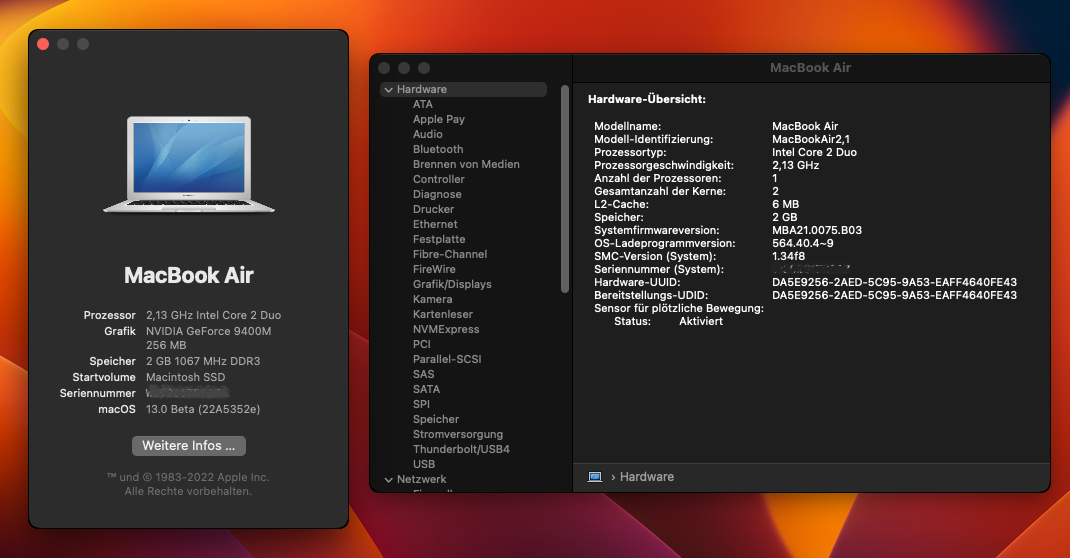Click the MacBookAir2,1 model identifier value
This screenshot has height=558, width=1070.
(x=811, y=139)
